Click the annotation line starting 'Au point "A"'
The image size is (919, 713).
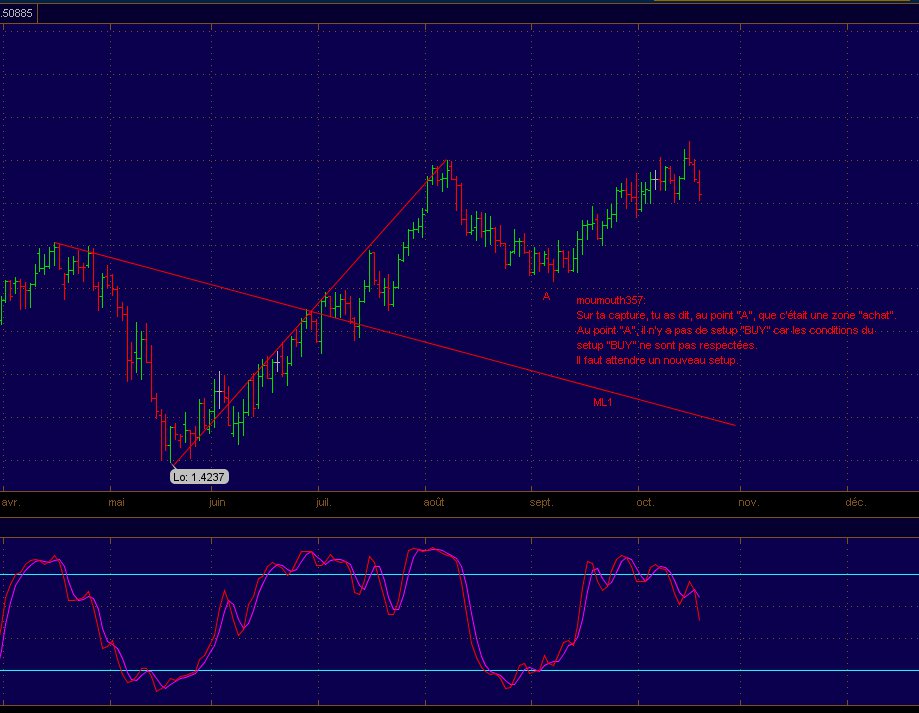725,330
